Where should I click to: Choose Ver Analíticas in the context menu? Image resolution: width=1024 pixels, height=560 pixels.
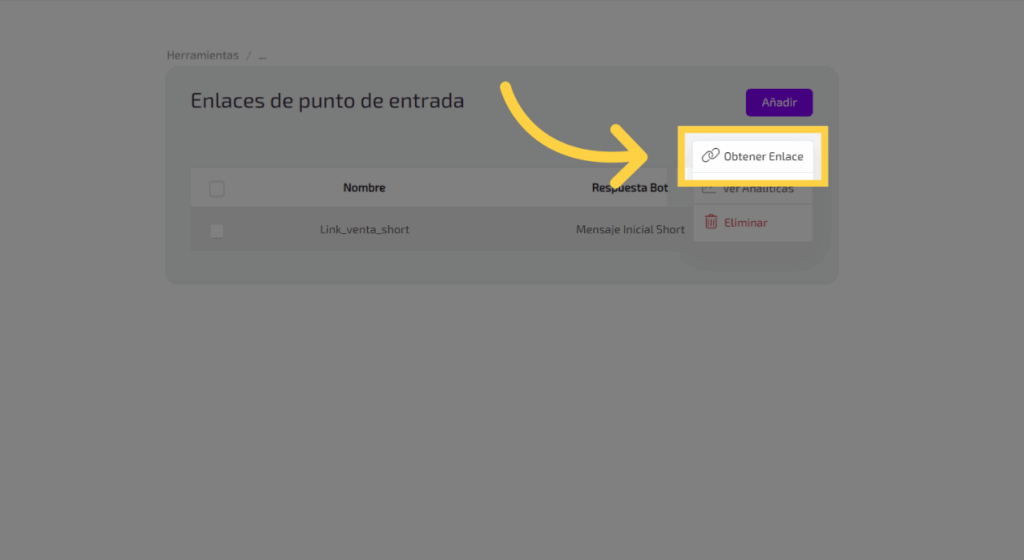tap(758, 189)
